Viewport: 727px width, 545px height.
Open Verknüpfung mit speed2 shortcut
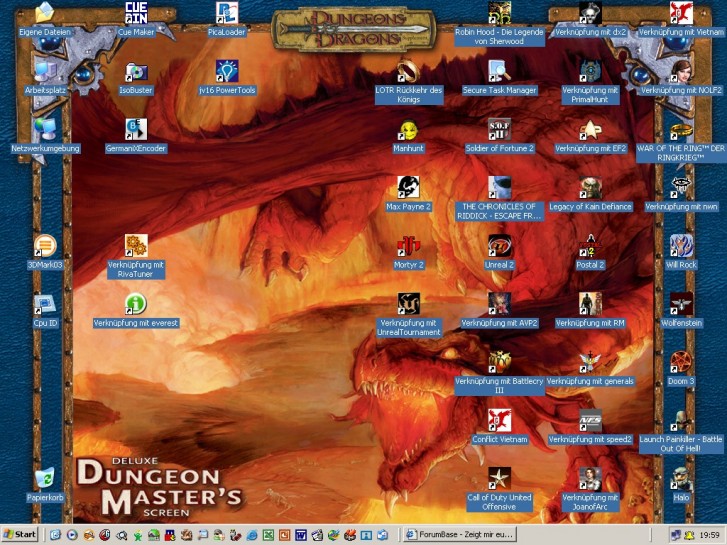click(590, 420)
